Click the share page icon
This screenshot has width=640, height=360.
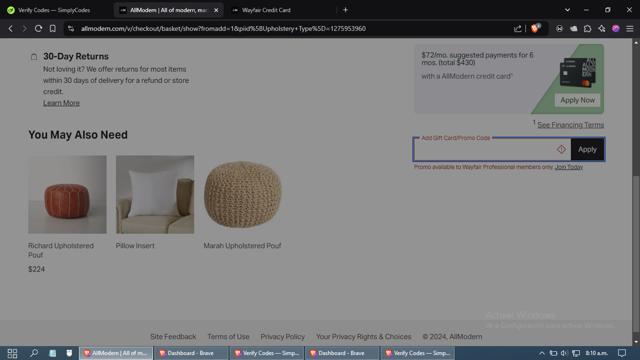(518, 29)
